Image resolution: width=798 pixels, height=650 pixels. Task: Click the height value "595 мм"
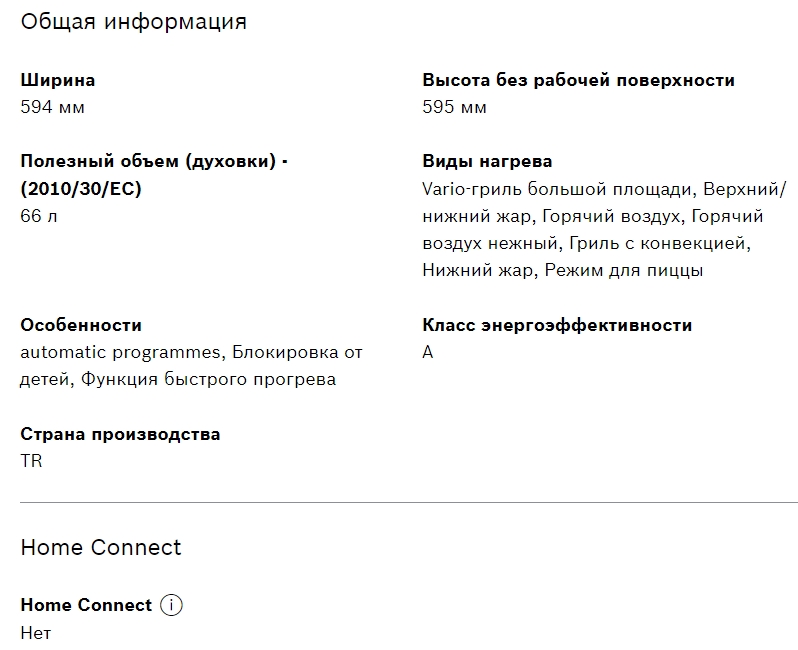(x=455, y=107)
